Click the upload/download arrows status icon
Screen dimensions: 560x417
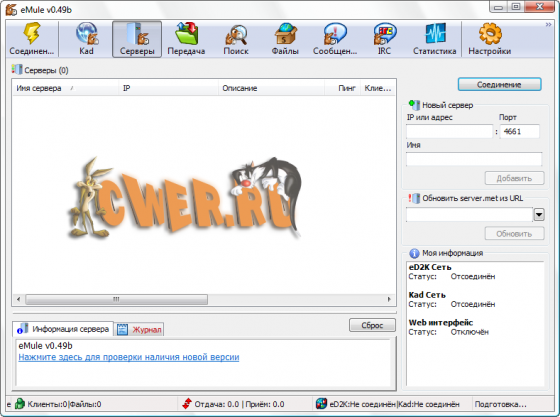(x=187, y=404)
